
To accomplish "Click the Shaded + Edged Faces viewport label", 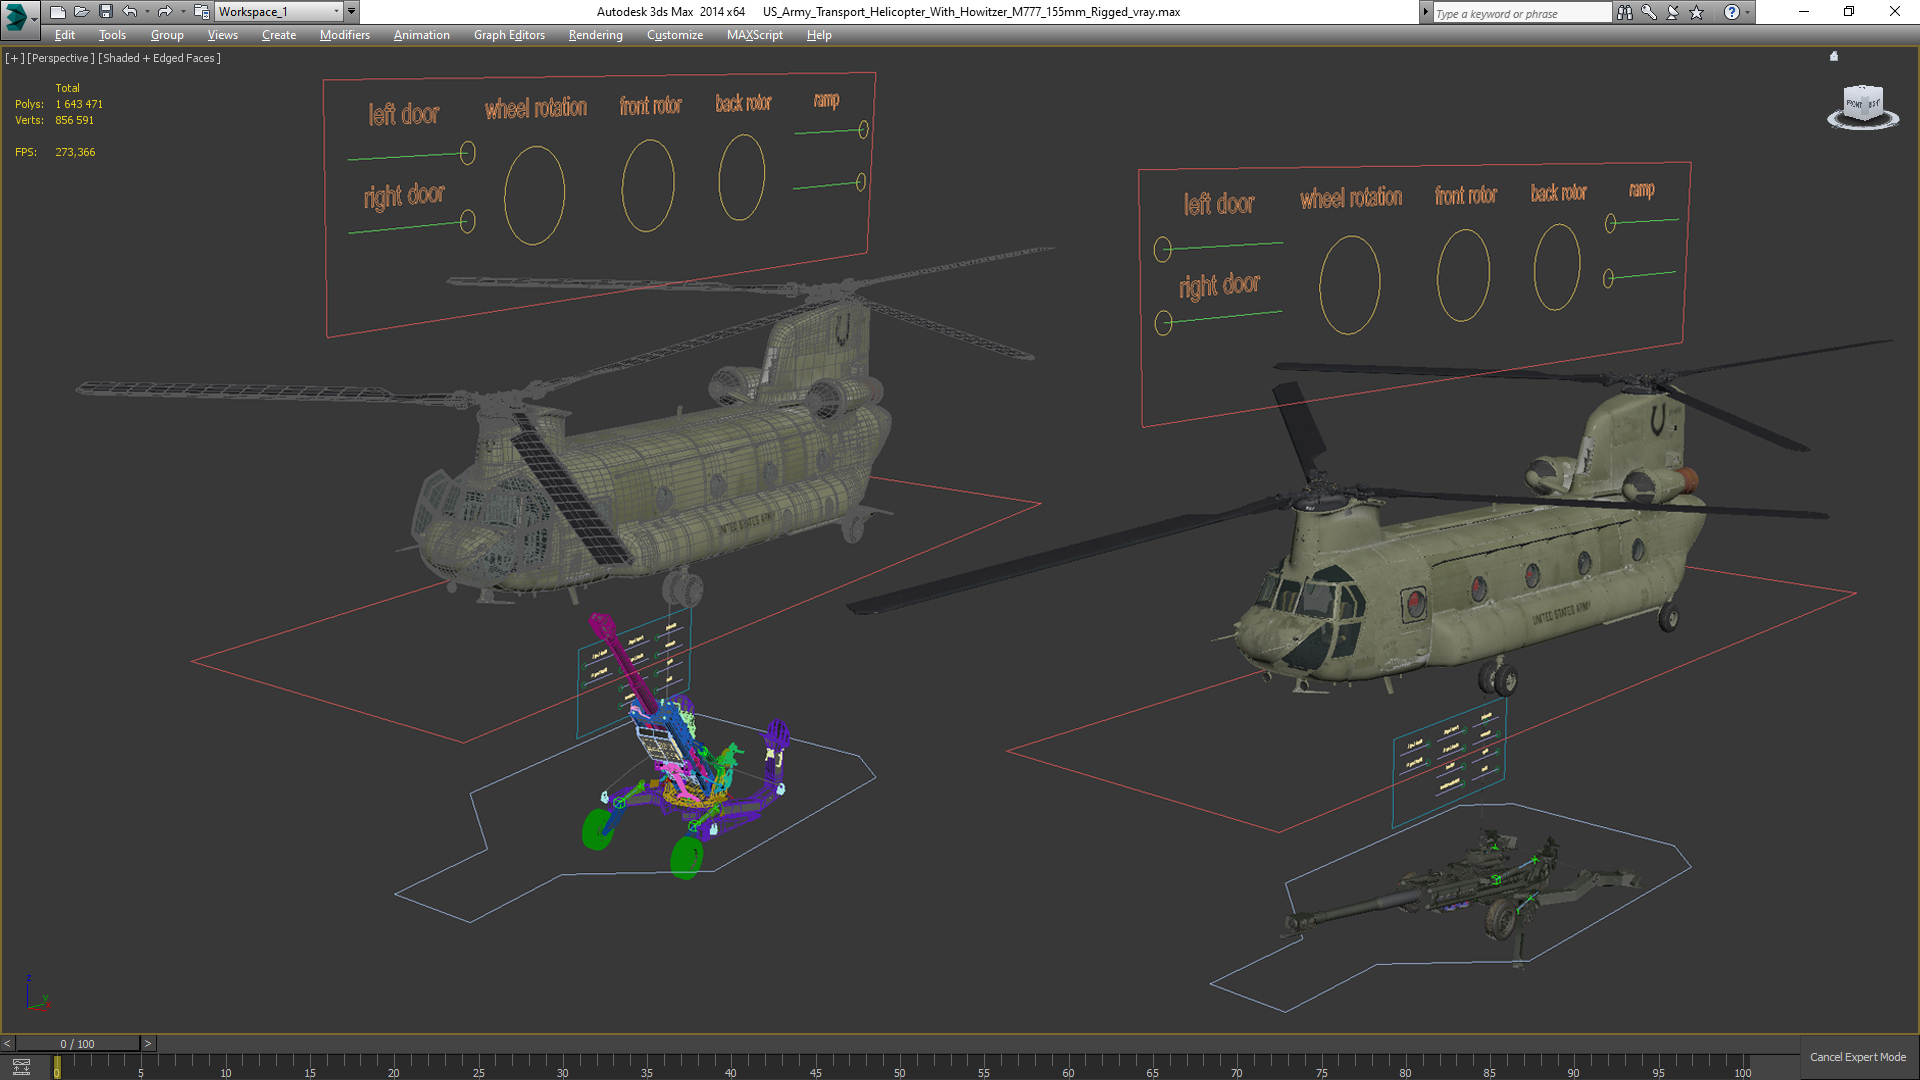I will point(159,58).
